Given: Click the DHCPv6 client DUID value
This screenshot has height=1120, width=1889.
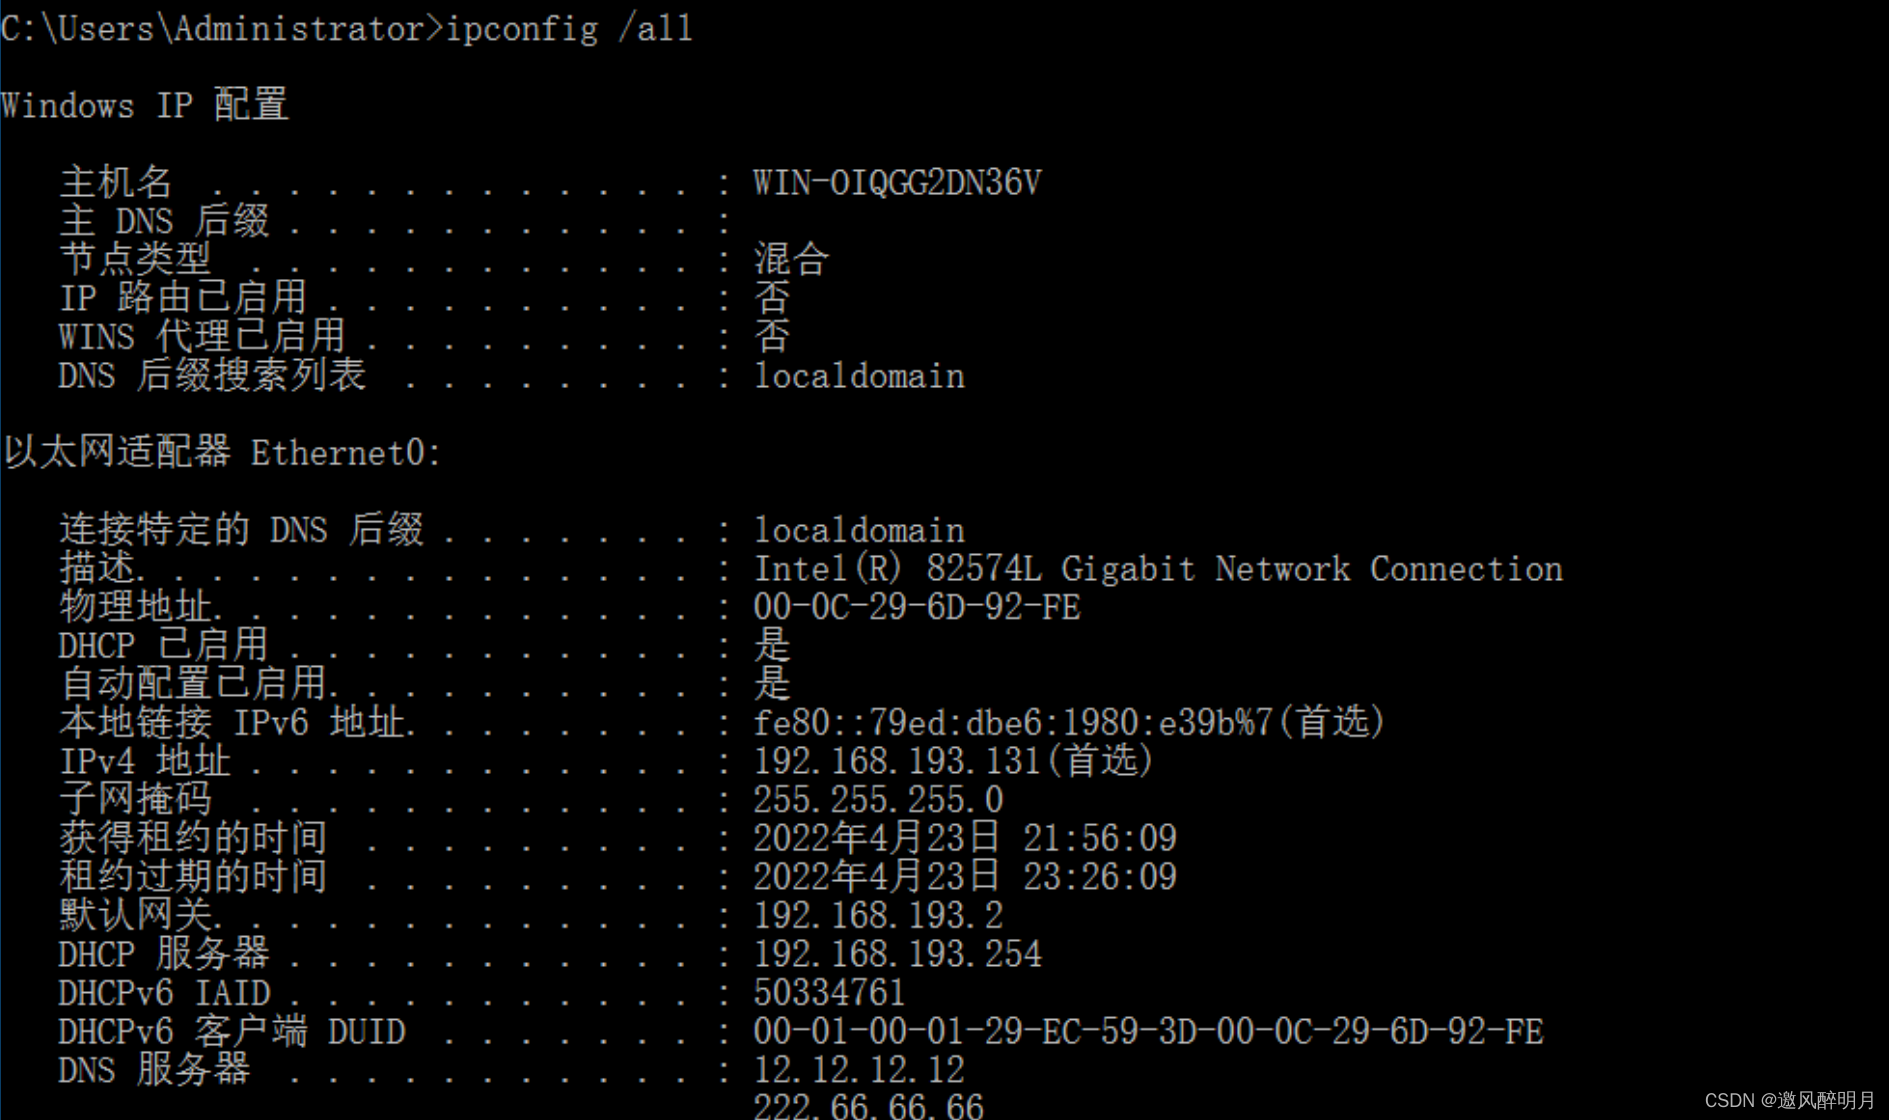Looking at the screenshot, I should point(1148,1031).
